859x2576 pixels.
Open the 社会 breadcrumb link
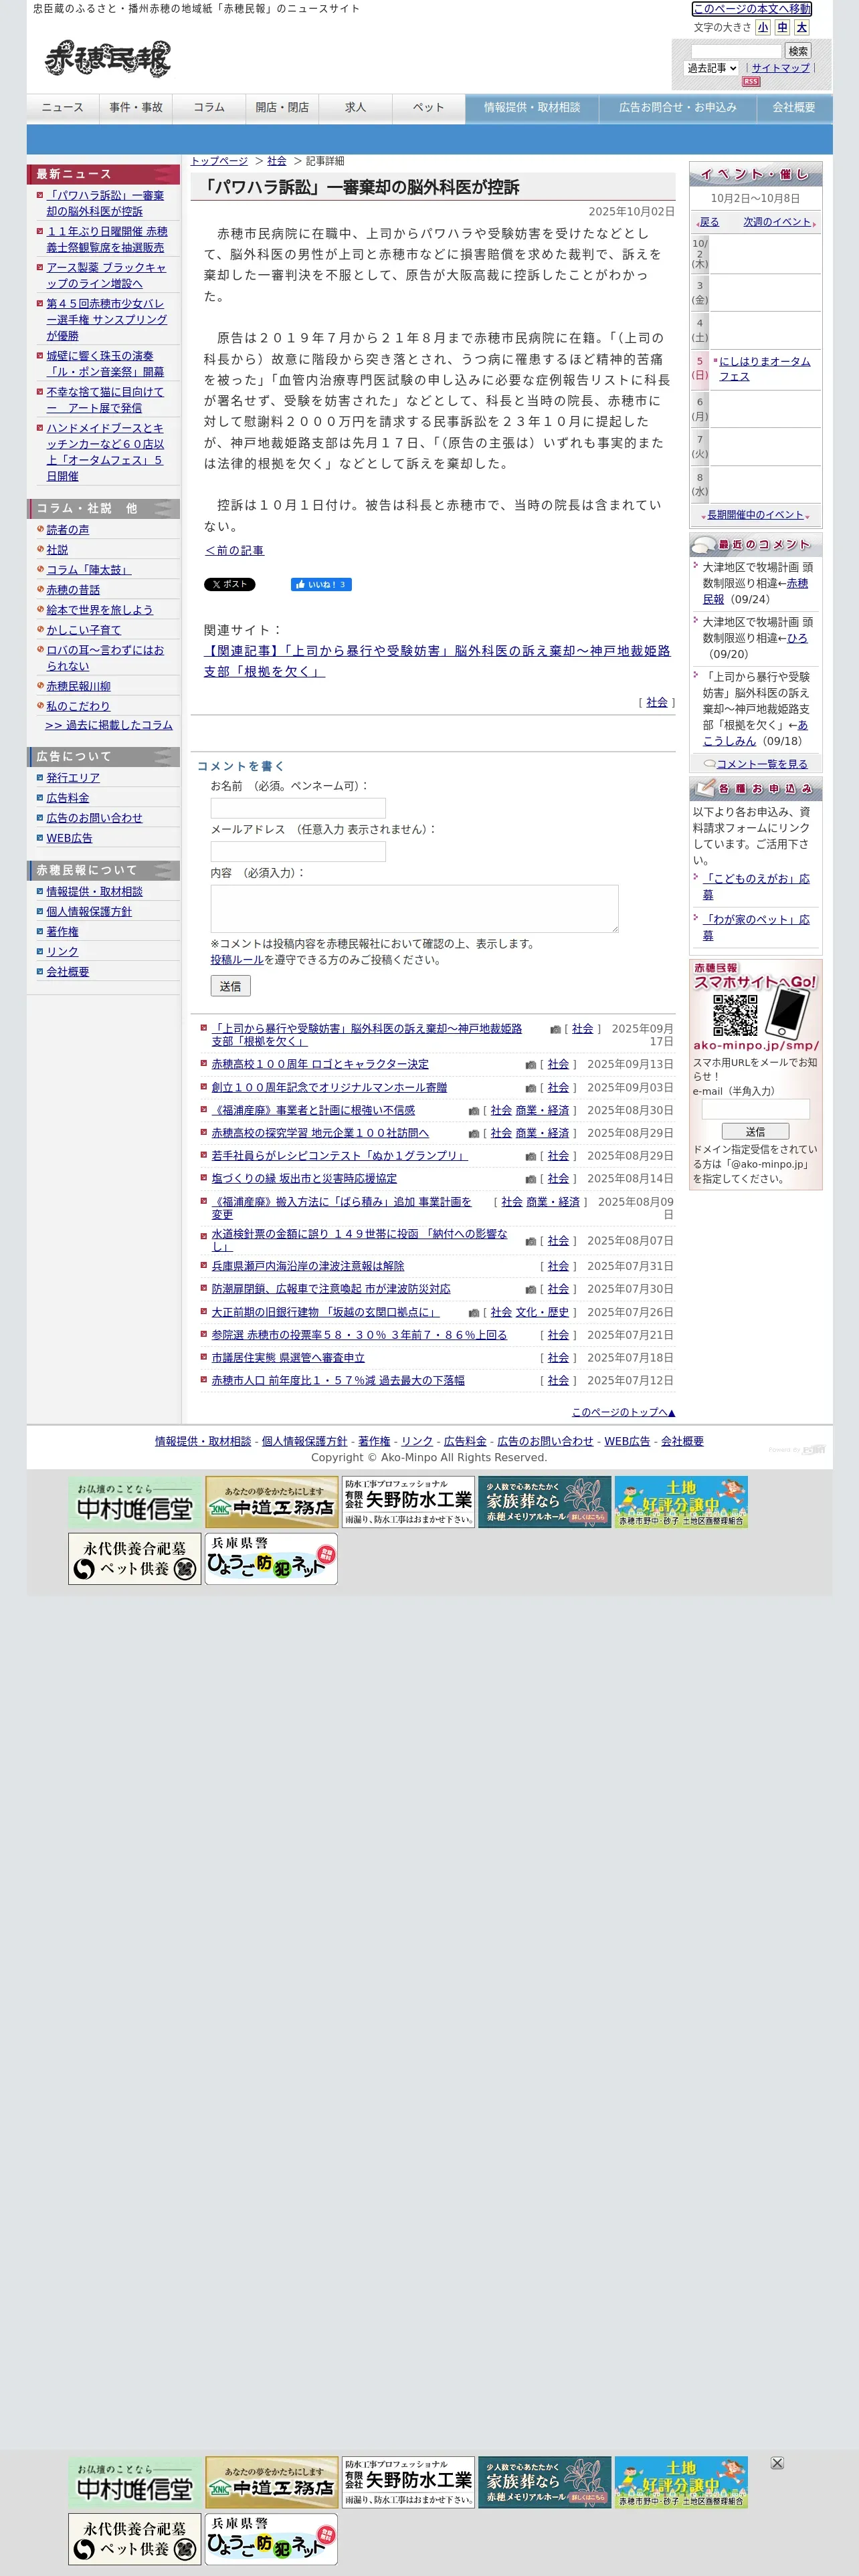tap(277, 161)
